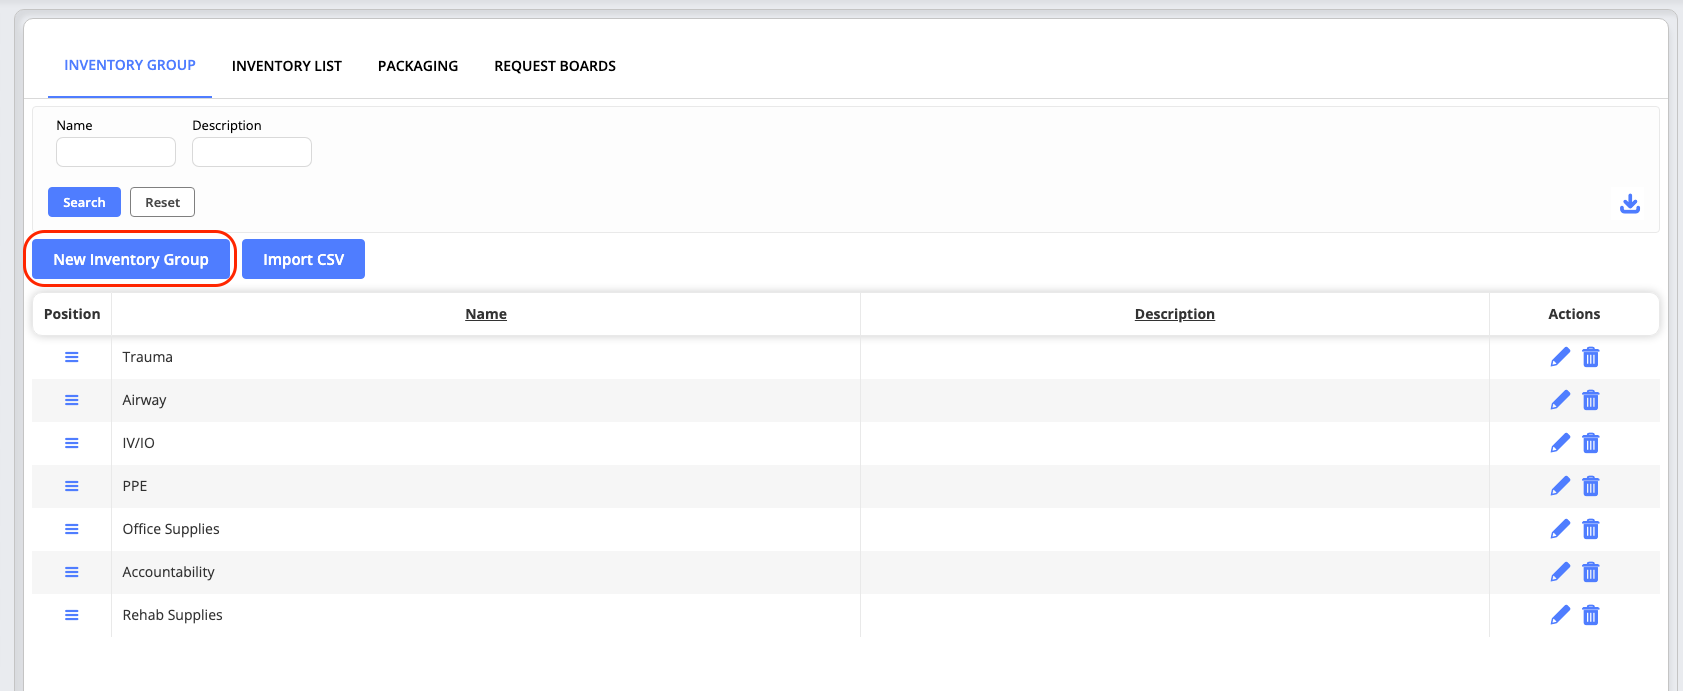Click the Rehab Supplies reorder handle

72,615
